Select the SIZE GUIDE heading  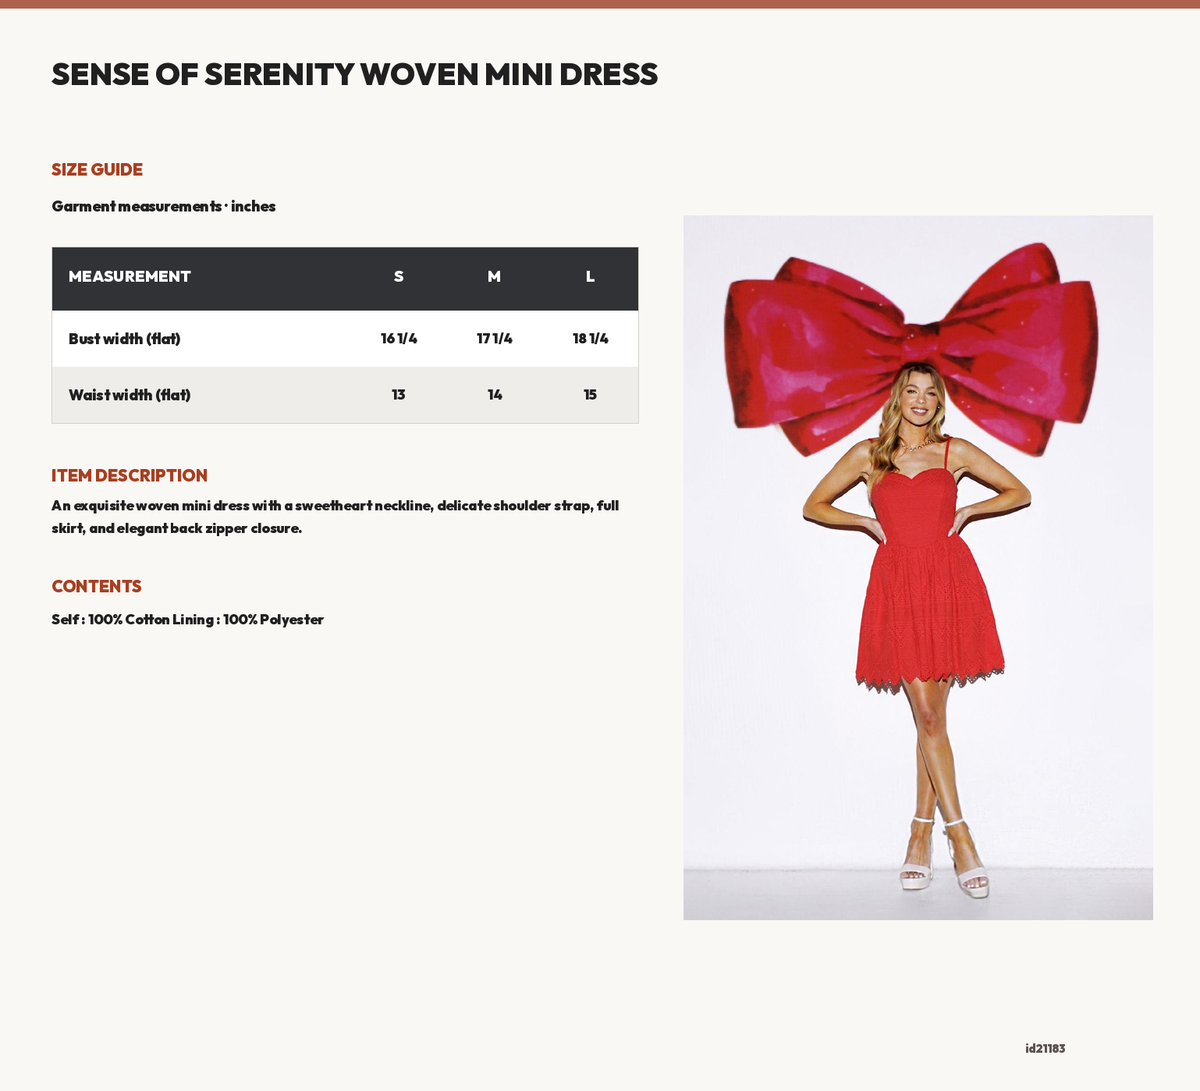coord(97,170)
